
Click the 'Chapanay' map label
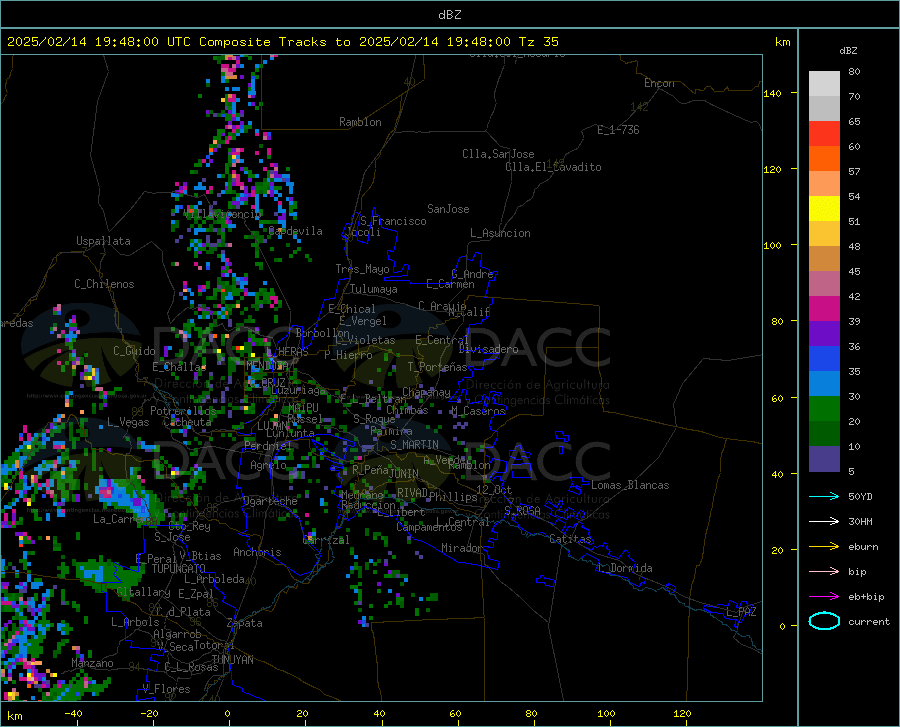pos(426,392)
